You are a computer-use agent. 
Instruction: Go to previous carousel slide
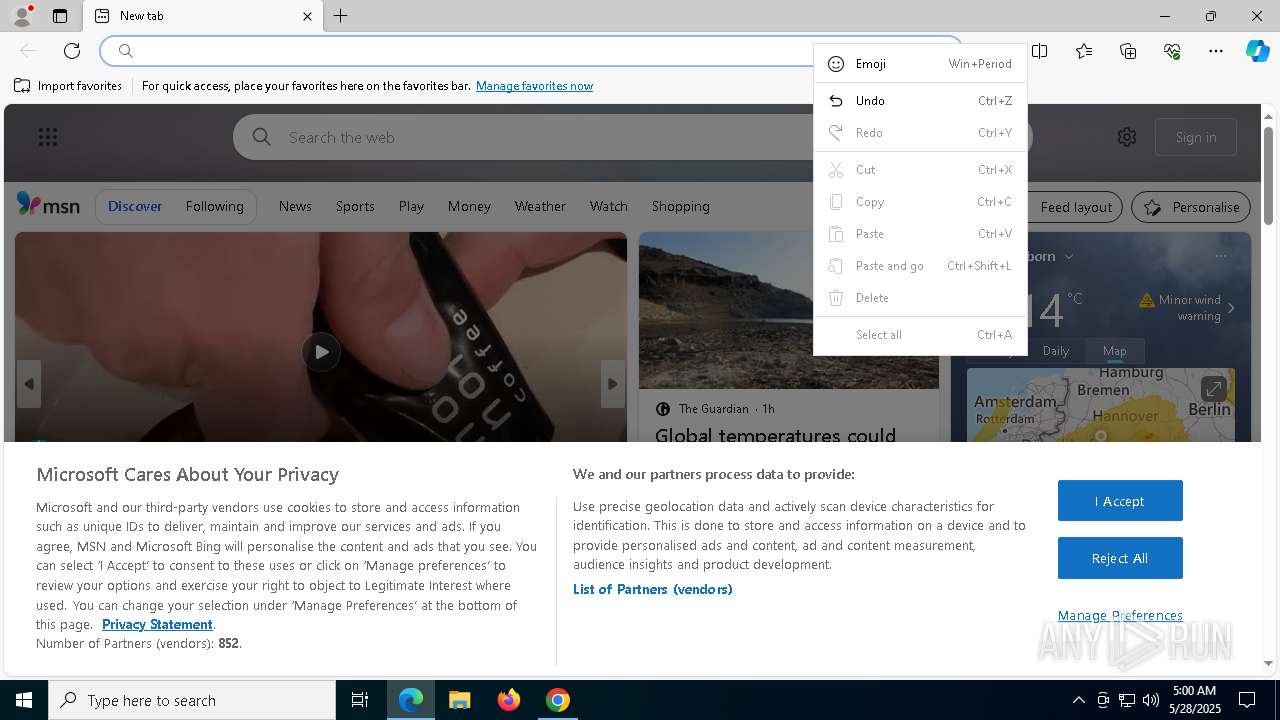[28, 384]
